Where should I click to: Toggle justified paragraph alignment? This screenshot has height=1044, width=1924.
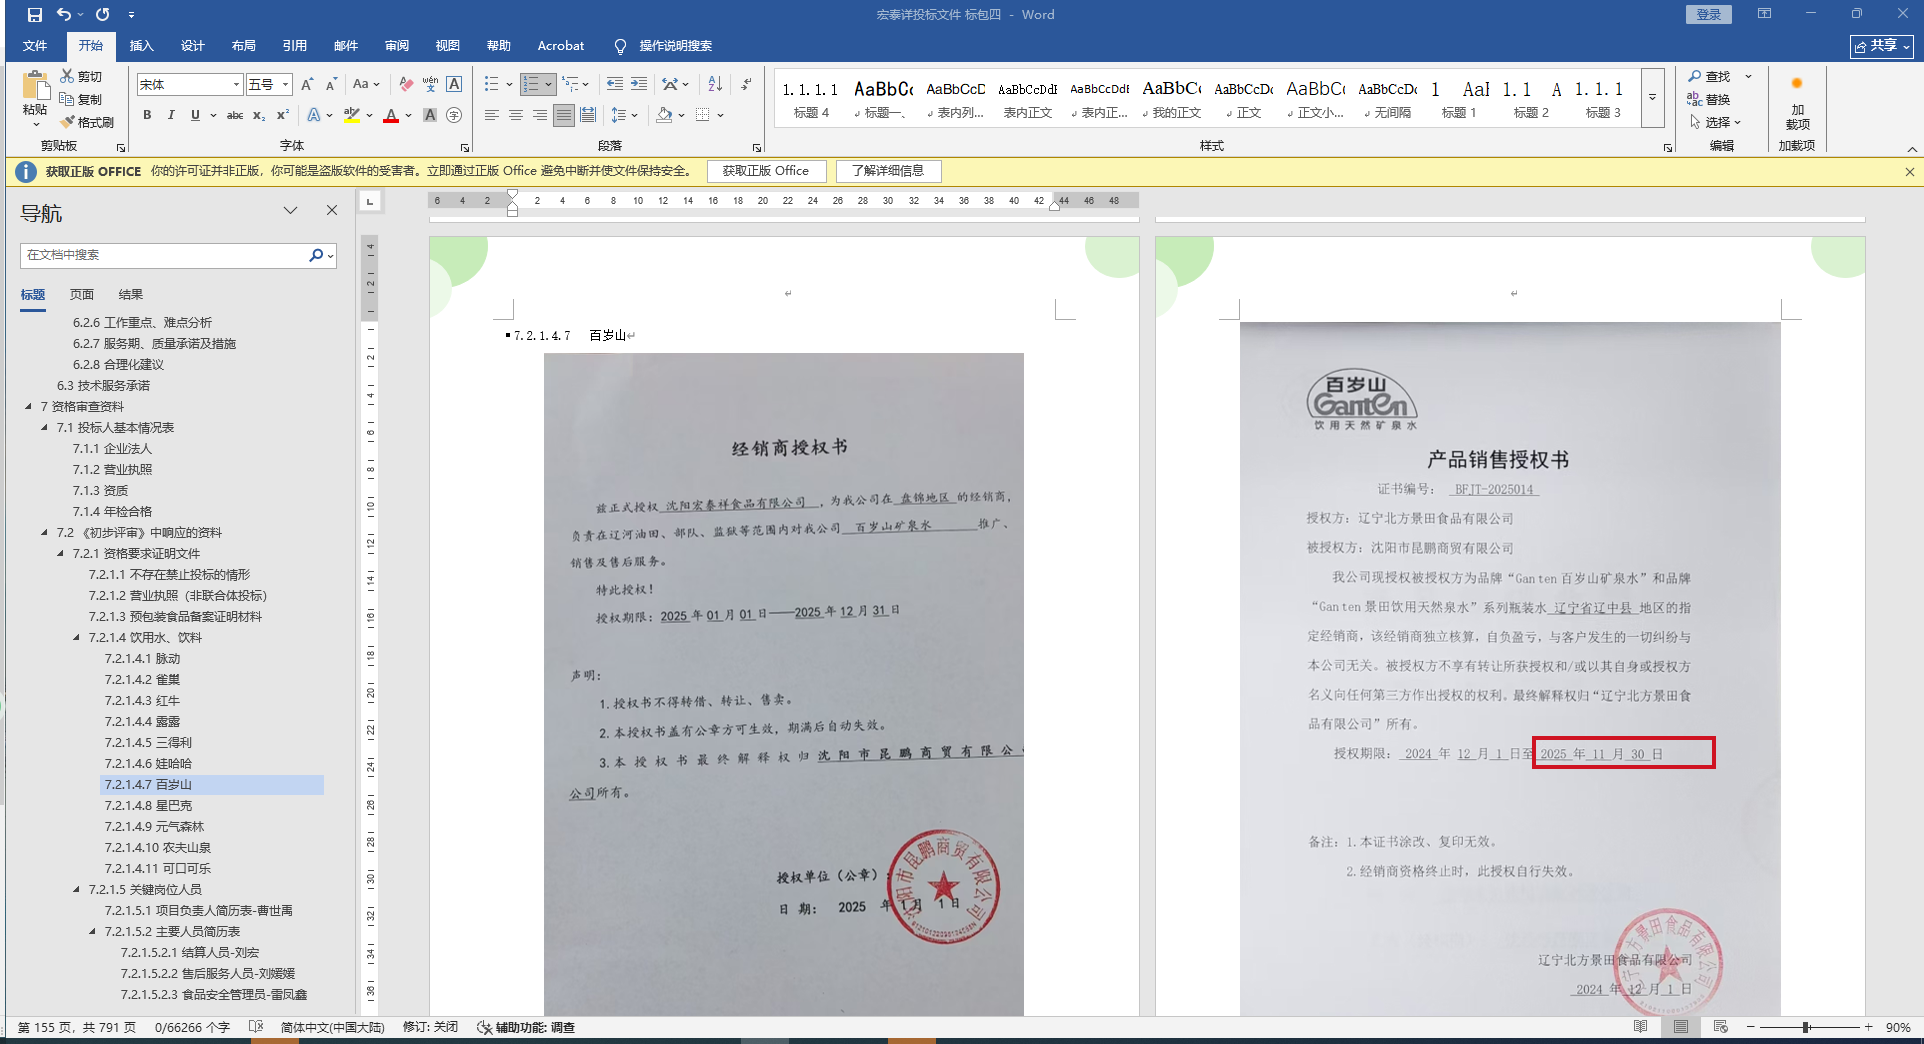point(564,115)
